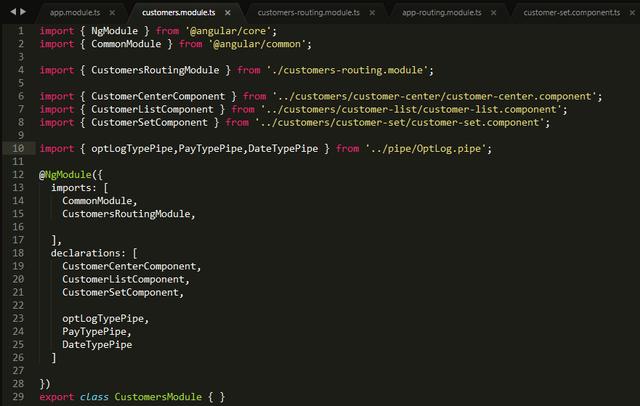The height and width of the screenshot is (406, 640).
Task: Click the customer-center.component path string
Action: (435, 96)
